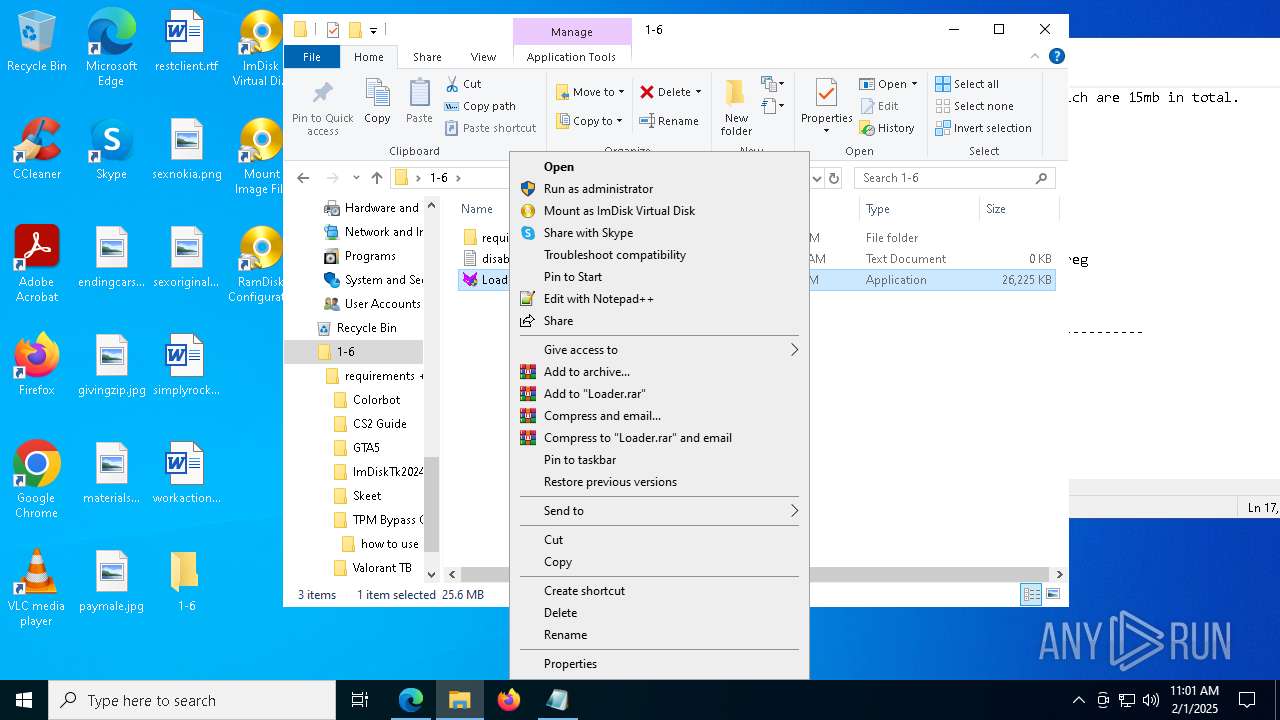Click Select all in the ribbon

tap(967, 84)
